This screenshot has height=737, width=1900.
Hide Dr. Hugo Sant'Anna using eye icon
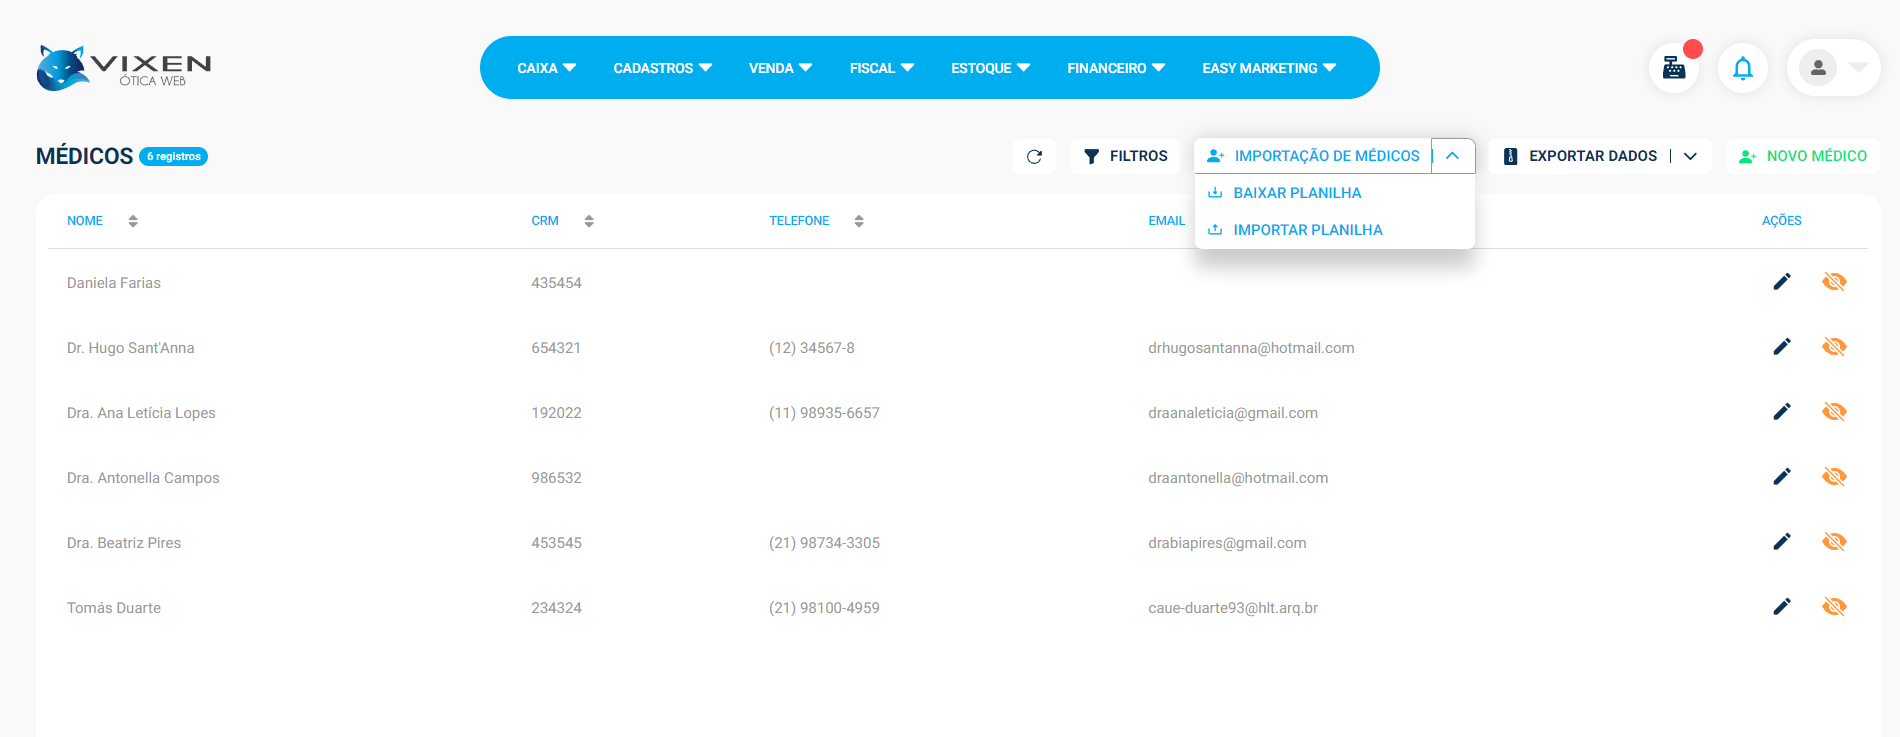pos(1833,347)
